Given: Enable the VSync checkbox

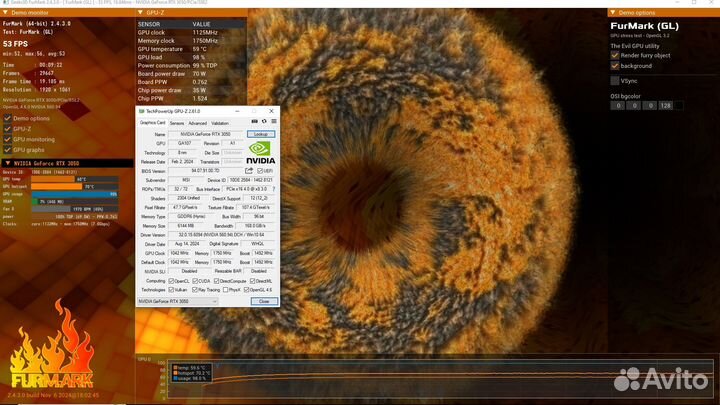Looking at the screenshot, I should (x=615, y=81).
